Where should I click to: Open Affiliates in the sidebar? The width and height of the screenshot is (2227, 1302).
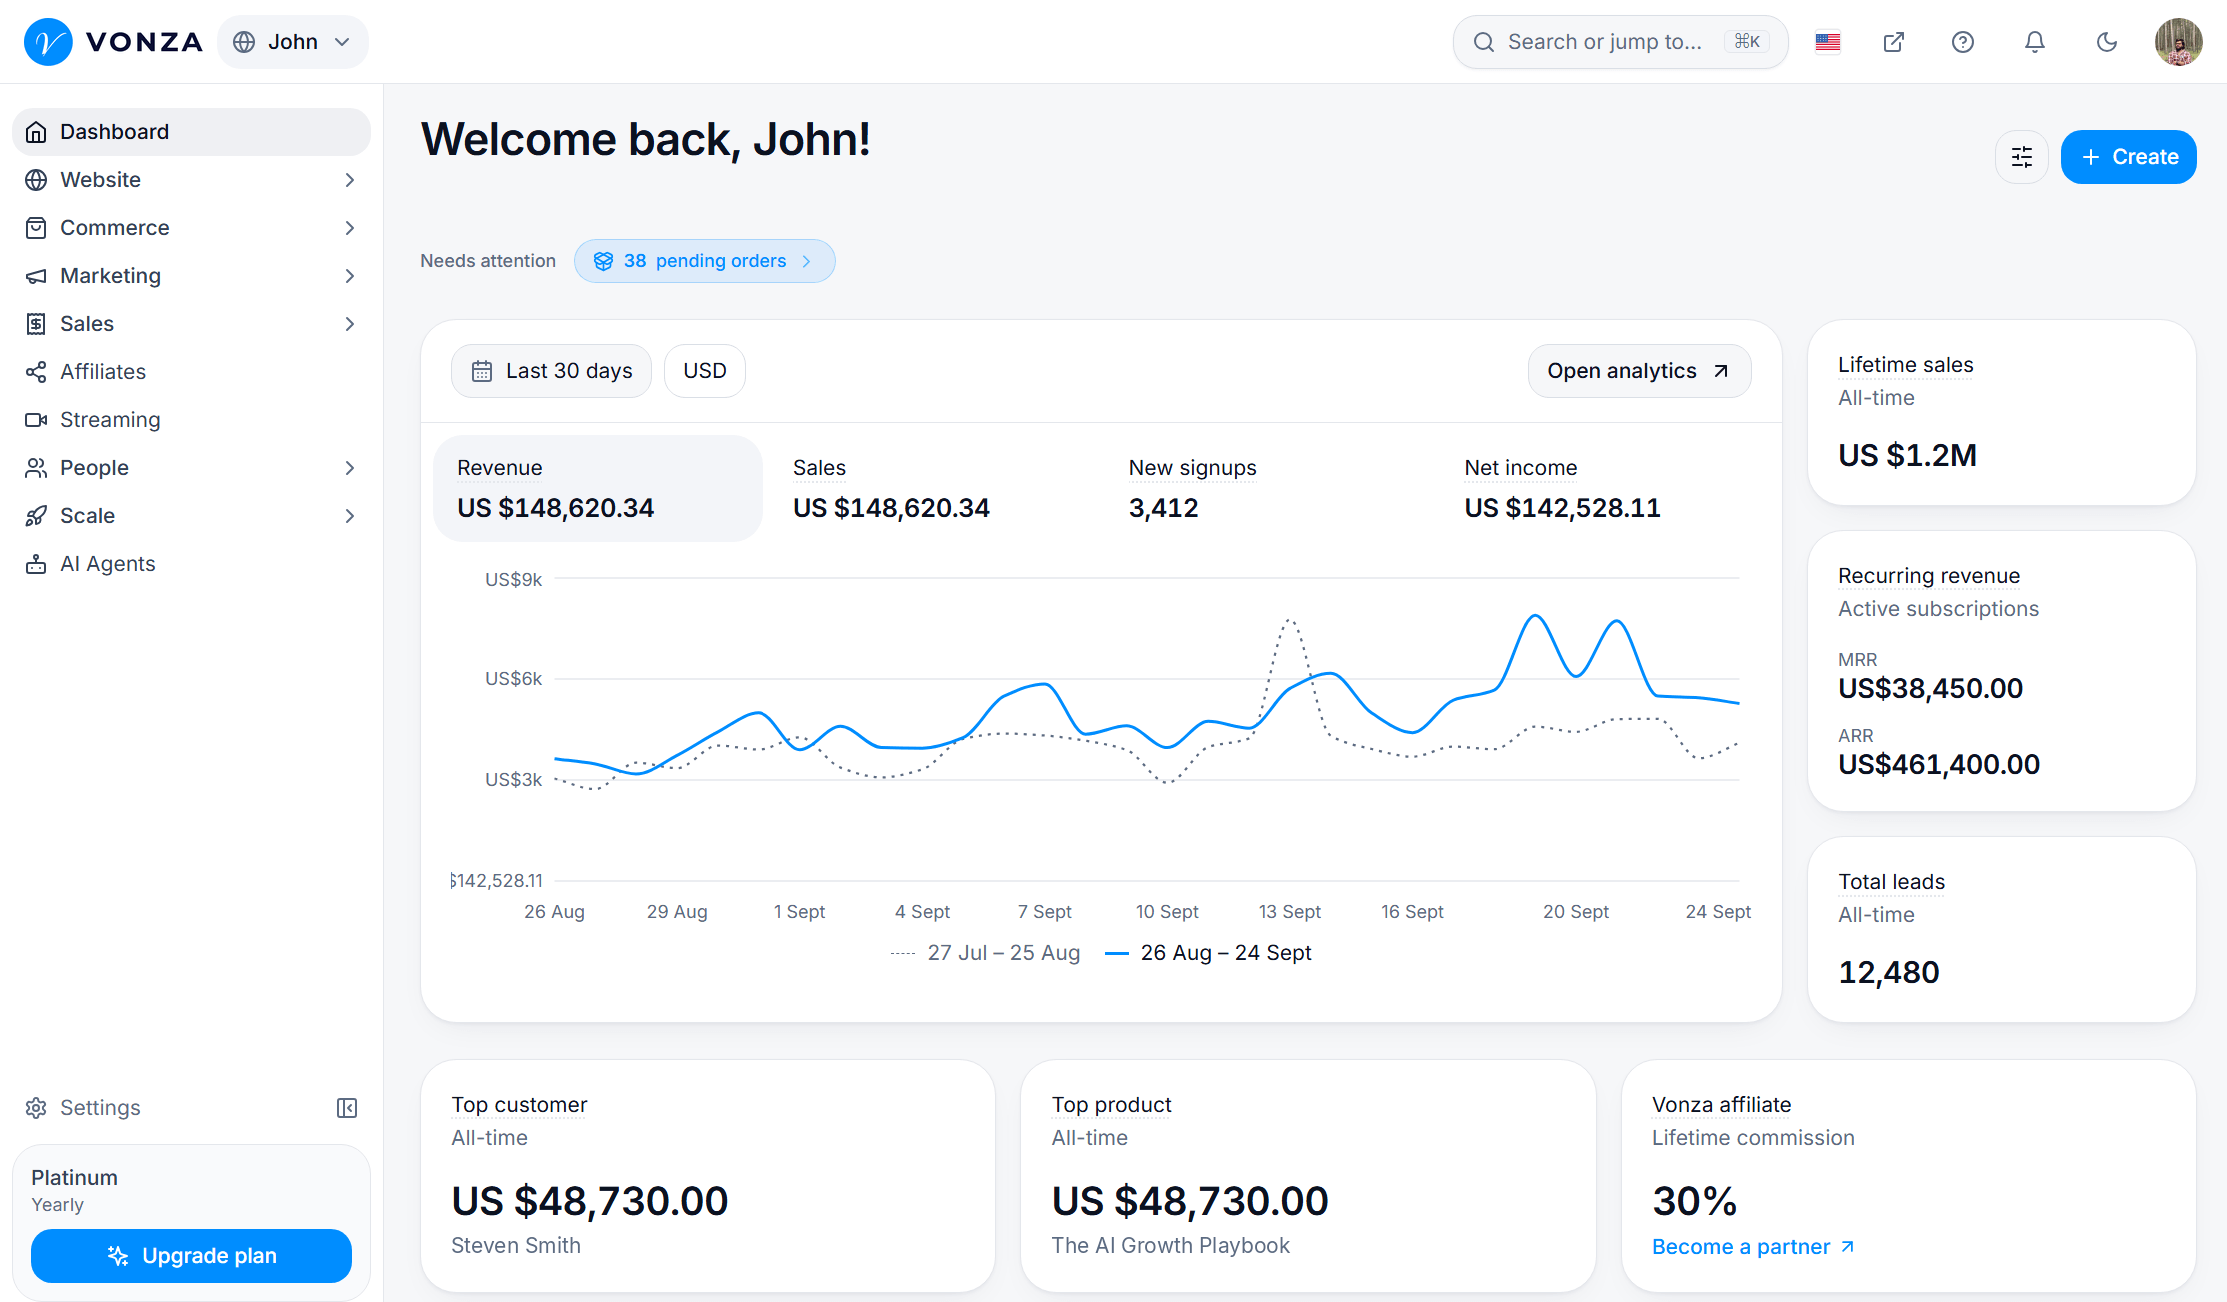pyautogui.click(x=191, y=372)
